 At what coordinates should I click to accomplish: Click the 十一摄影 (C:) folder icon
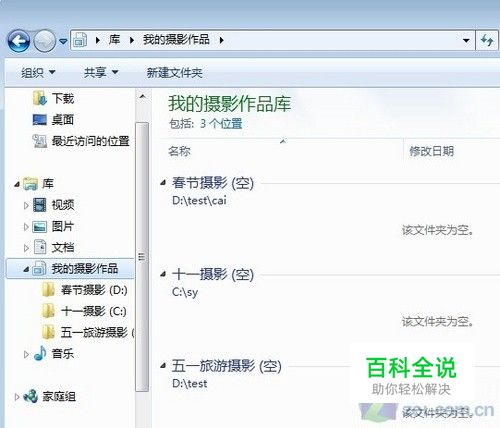click(49, 311)
